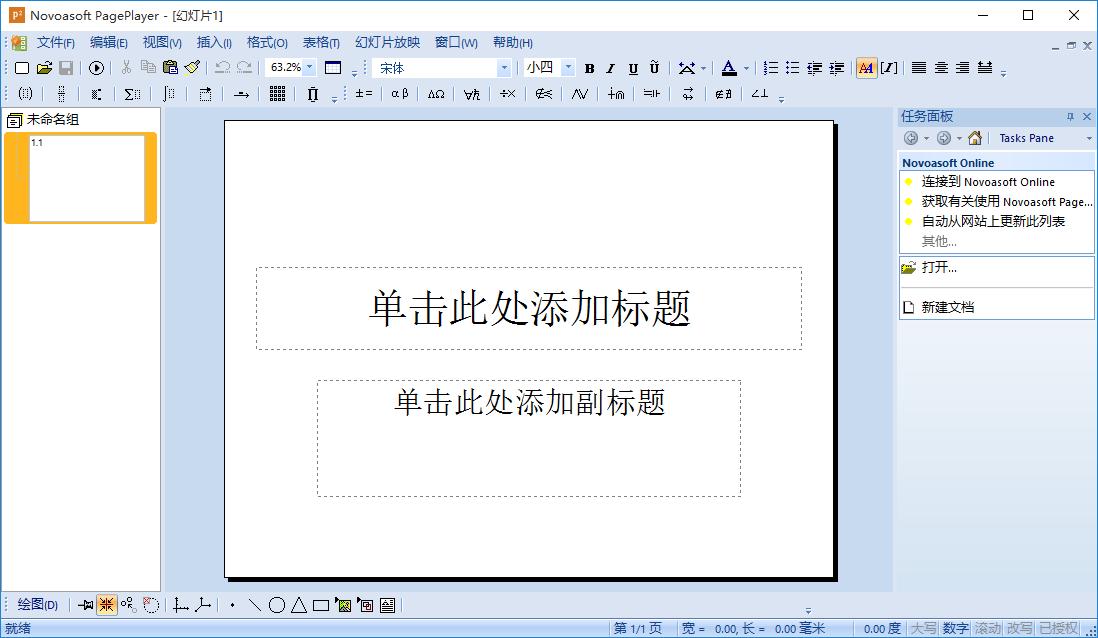The height and width of the screenshot is (638, 1098).
Task: Expand the math symbols toolbar overflow options
Action: tap(781, 99)
